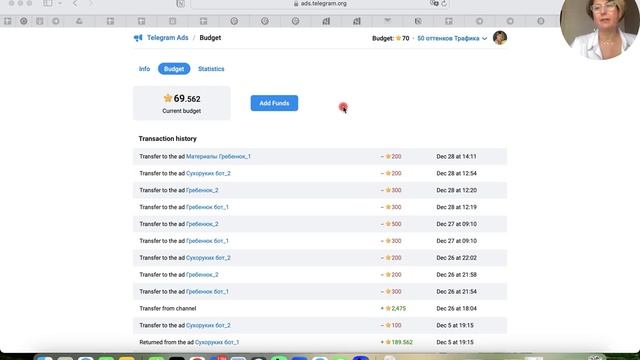Switch to the Info tab
Screen dimensions: 640x360
pos(144,69)
